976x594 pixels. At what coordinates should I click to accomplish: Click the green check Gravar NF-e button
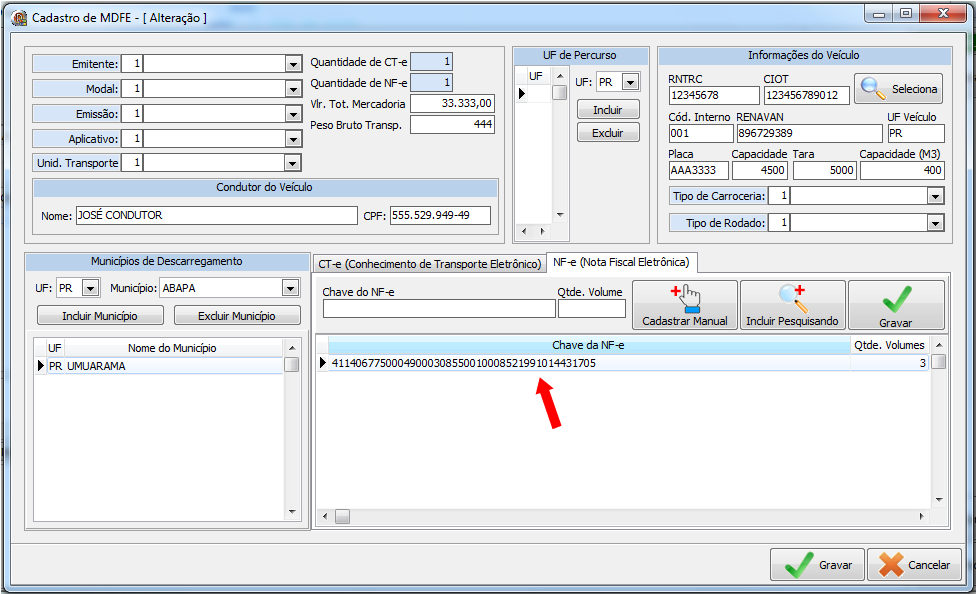tap(896, 304)
